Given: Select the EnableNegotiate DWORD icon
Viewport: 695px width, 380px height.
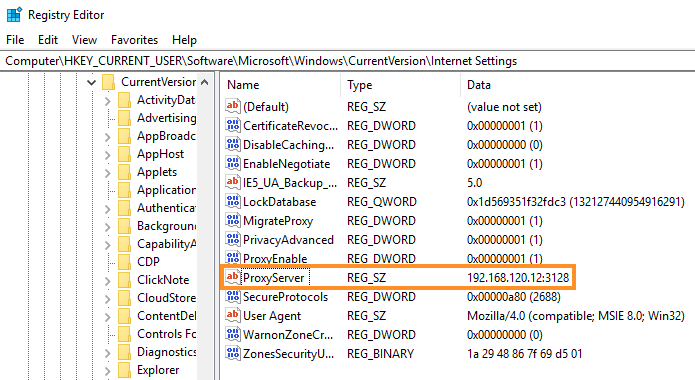Looking at the screenshot, I should click(x=233, y=164).
